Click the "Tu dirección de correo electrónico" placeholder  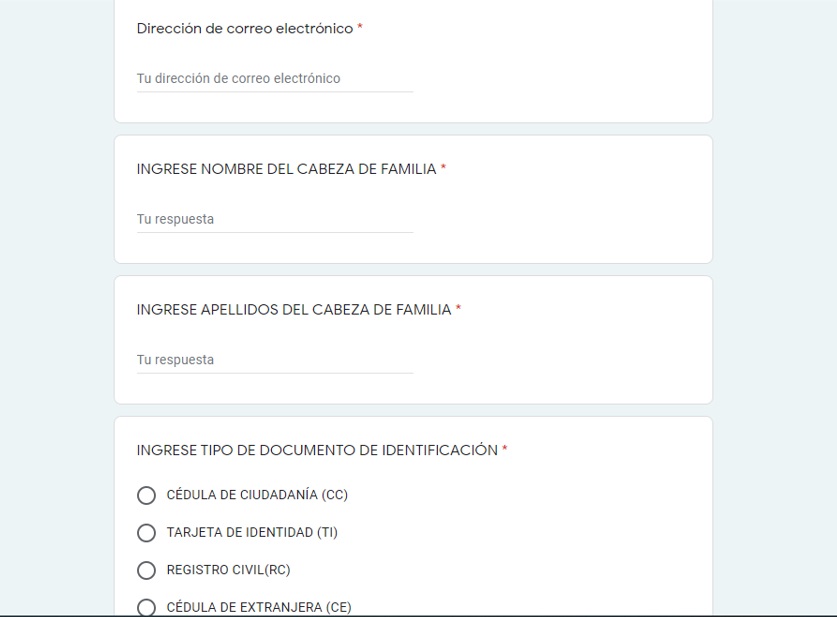tap(239, 79)
